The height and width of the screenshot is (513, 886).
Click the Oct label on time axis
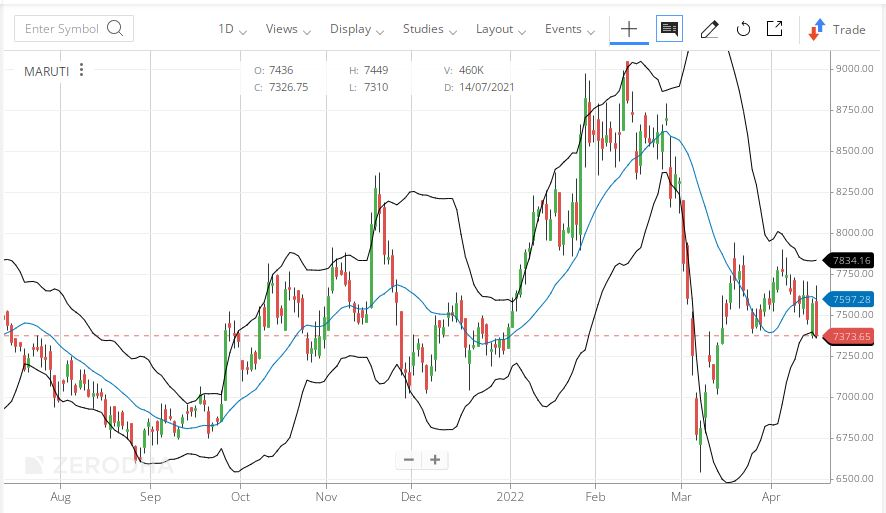click(240, 497)
